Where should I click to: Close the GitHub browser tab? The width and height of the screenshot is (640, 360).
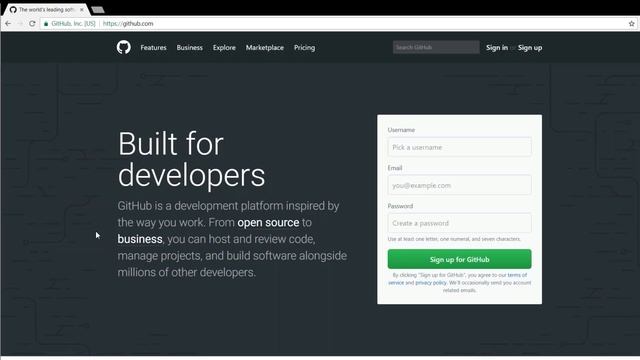pyautogui.click(x=82, y=9)
